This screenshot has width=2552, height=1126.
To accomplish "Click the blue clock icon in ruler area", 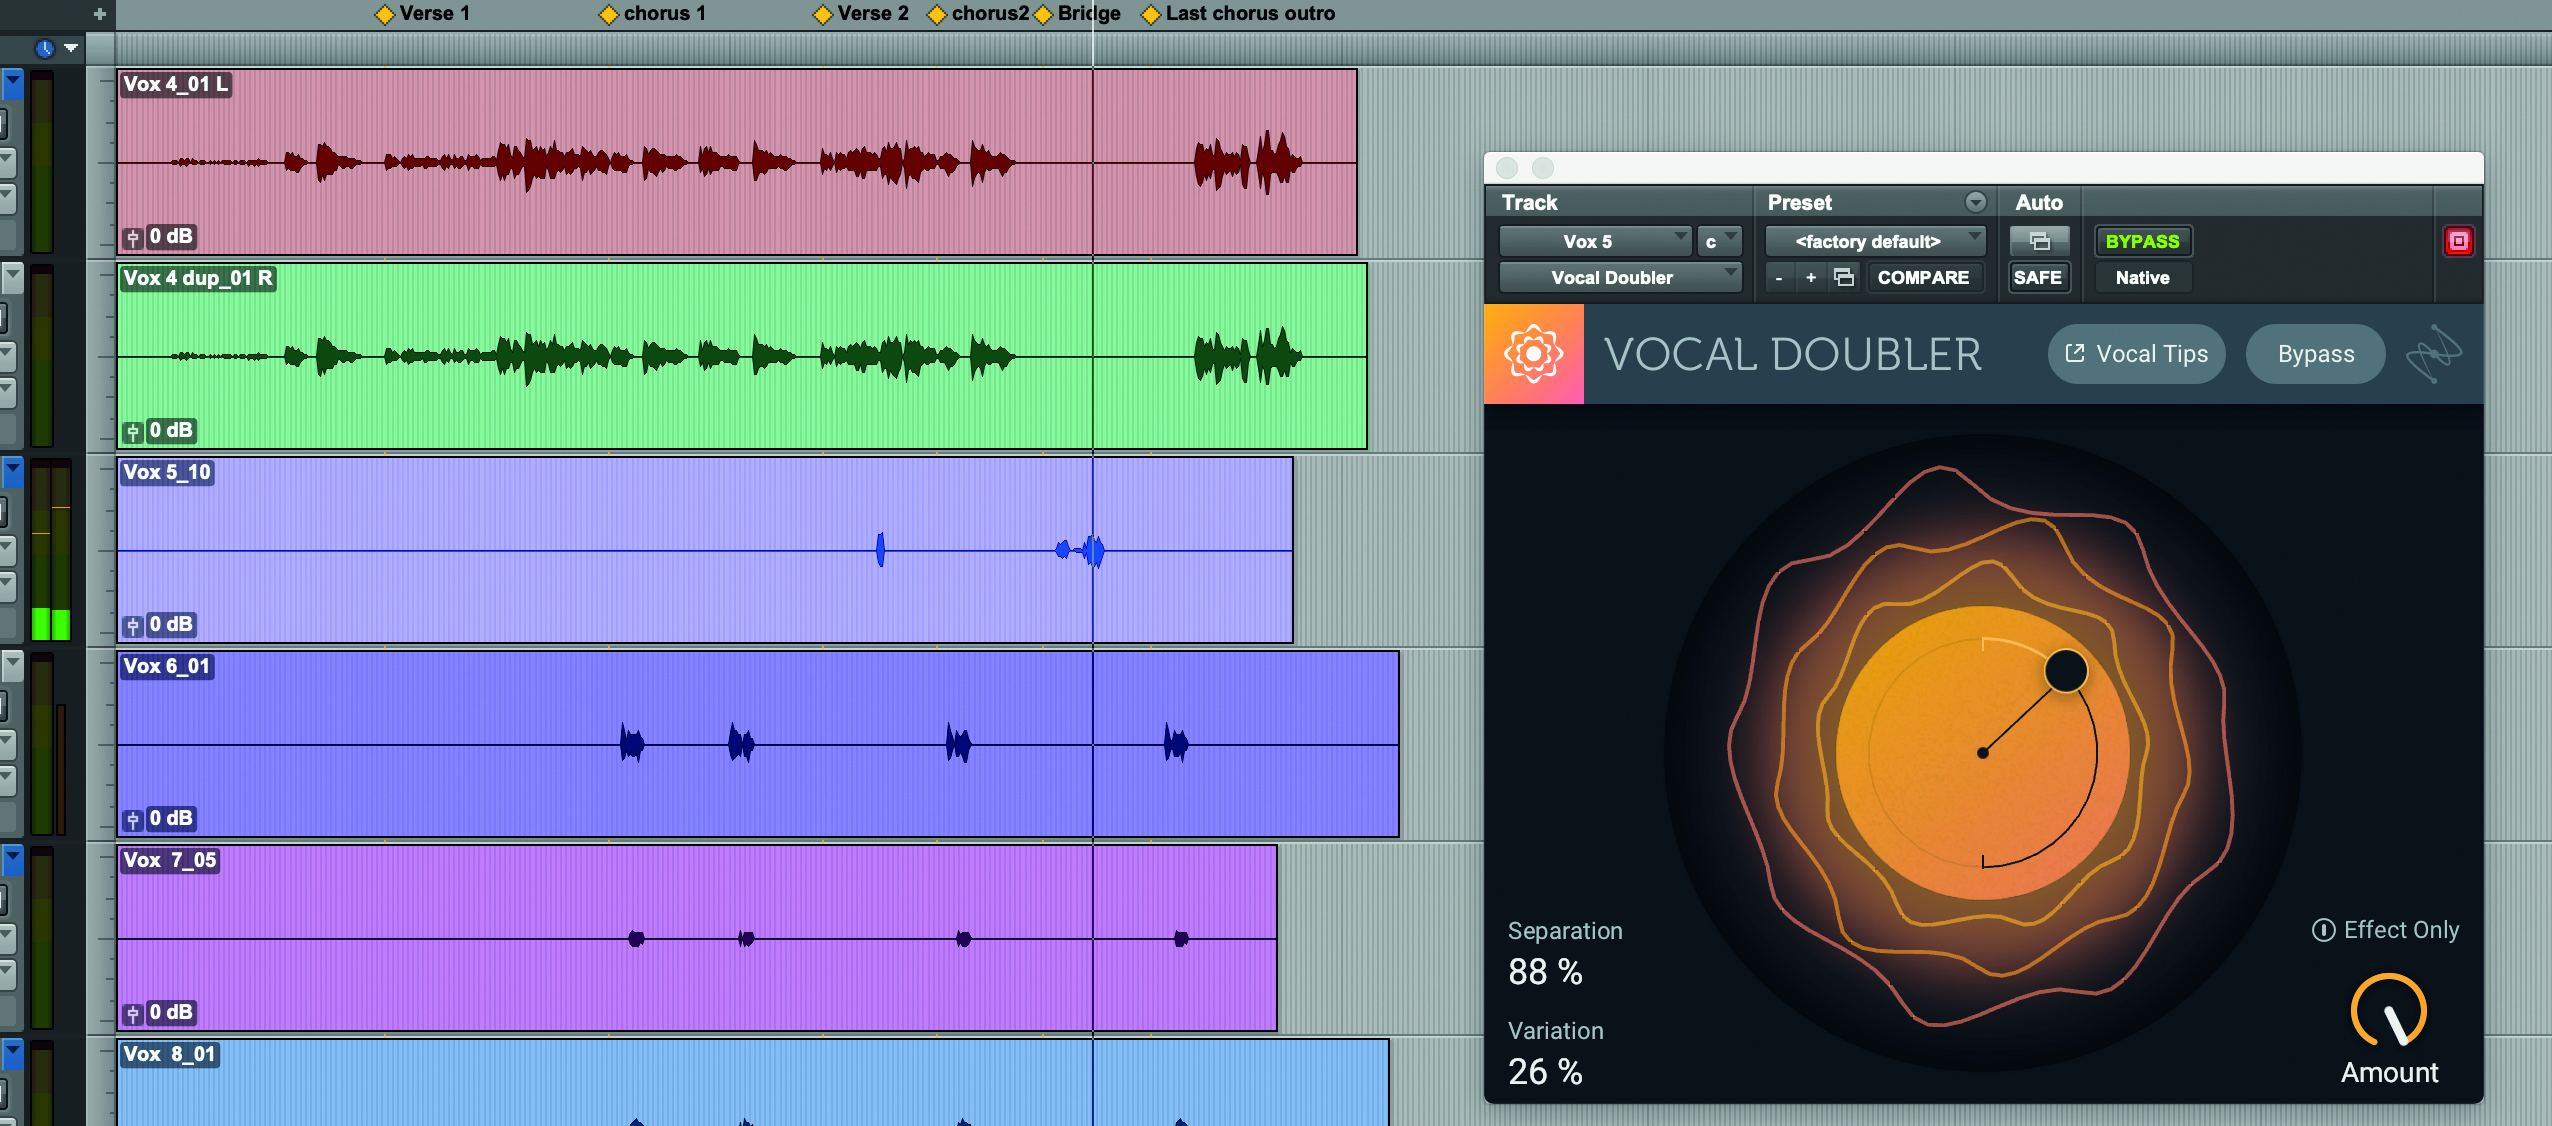I will 44,48.
